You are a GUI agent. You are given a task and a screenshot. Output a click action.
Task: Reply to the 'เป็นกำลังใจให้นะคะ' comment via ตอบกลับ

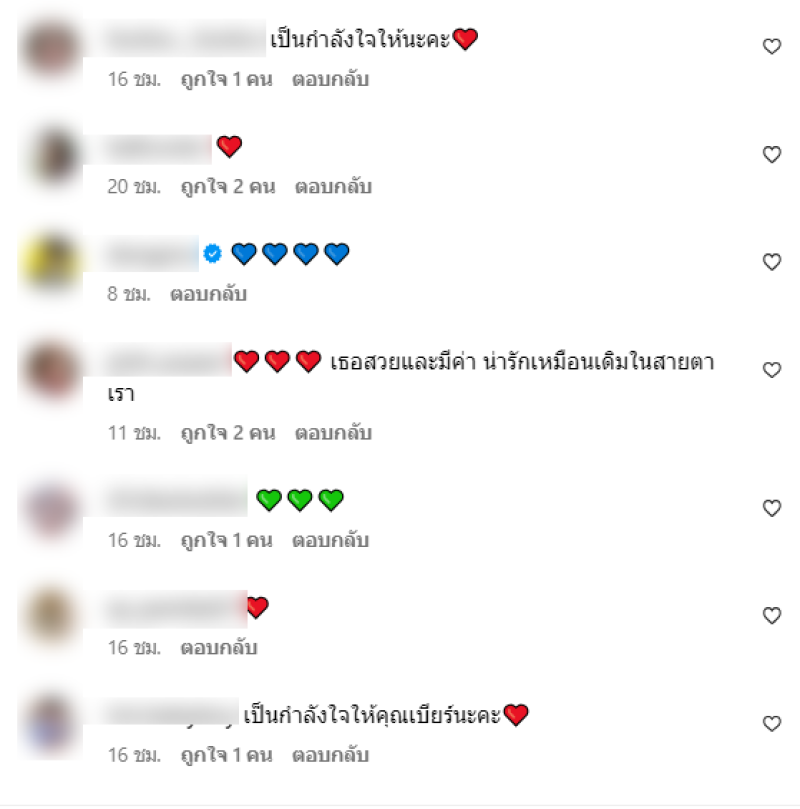(x=331, y=79)
